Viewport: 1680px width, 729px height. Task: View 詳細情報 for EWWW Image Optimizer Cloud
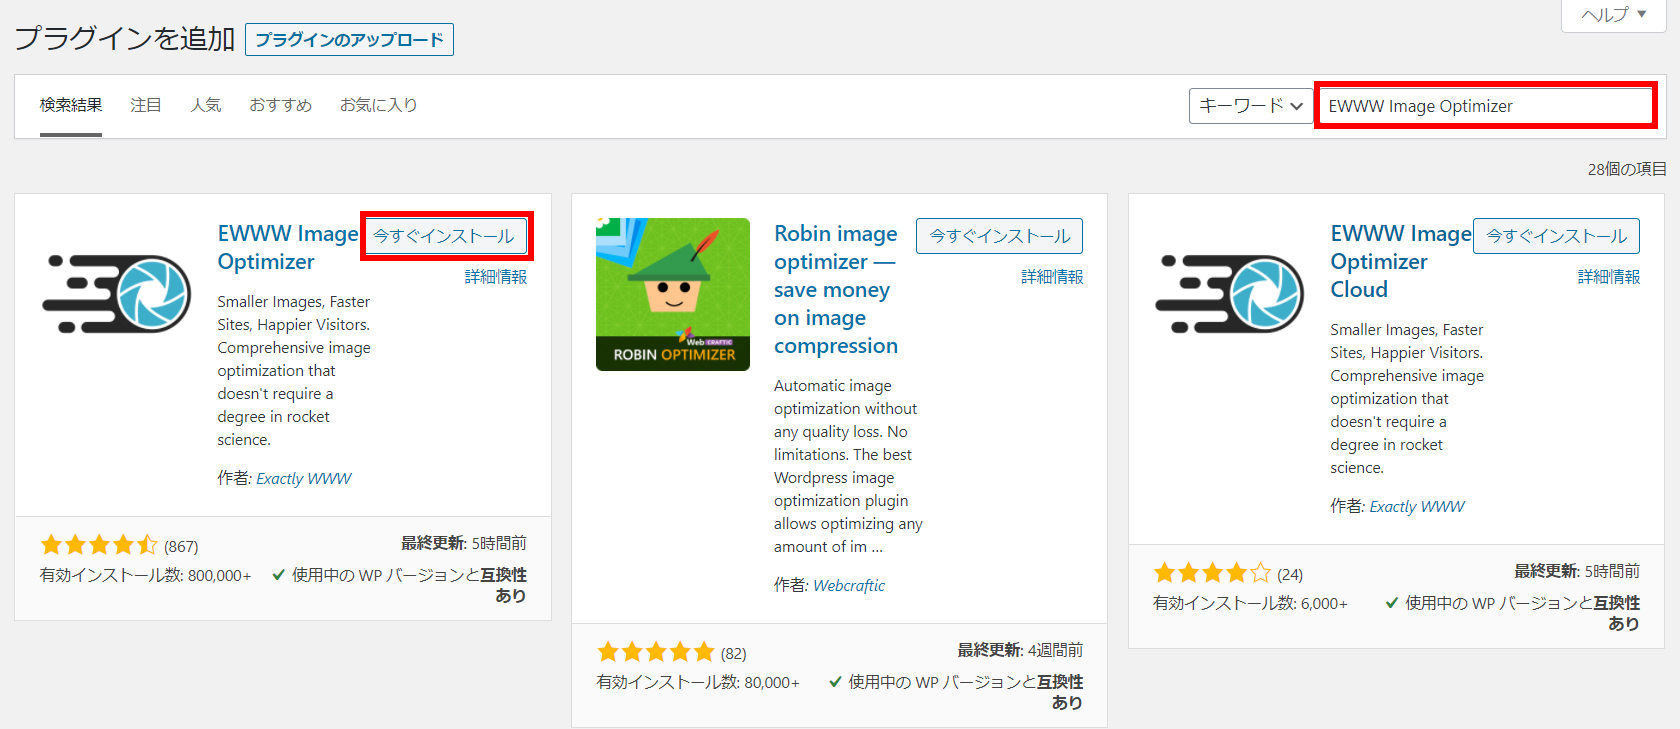coord(1609,277)
